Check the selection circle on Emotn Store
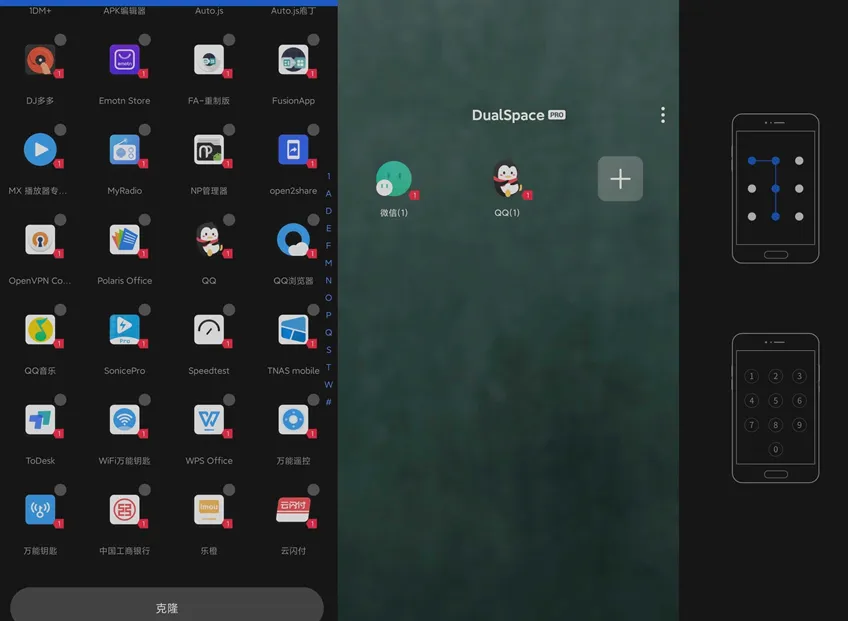This screenshot has width=848, height=621. (145, 39)
